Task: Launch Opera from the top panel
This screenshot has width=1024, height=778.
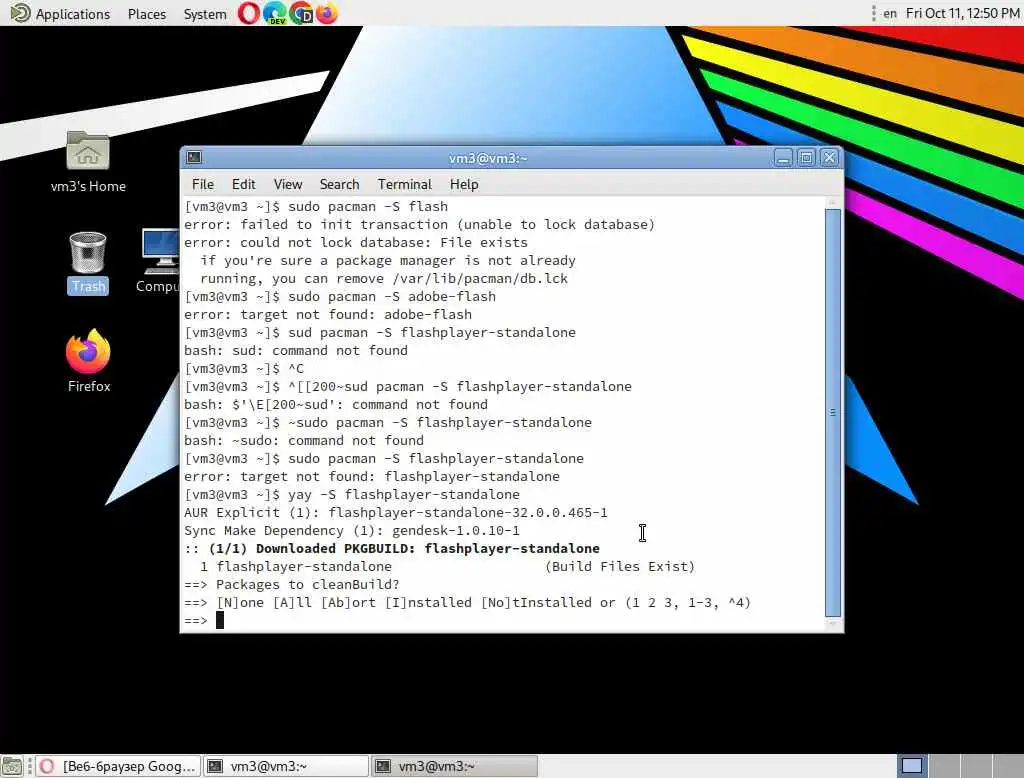Action: point(248,13)
